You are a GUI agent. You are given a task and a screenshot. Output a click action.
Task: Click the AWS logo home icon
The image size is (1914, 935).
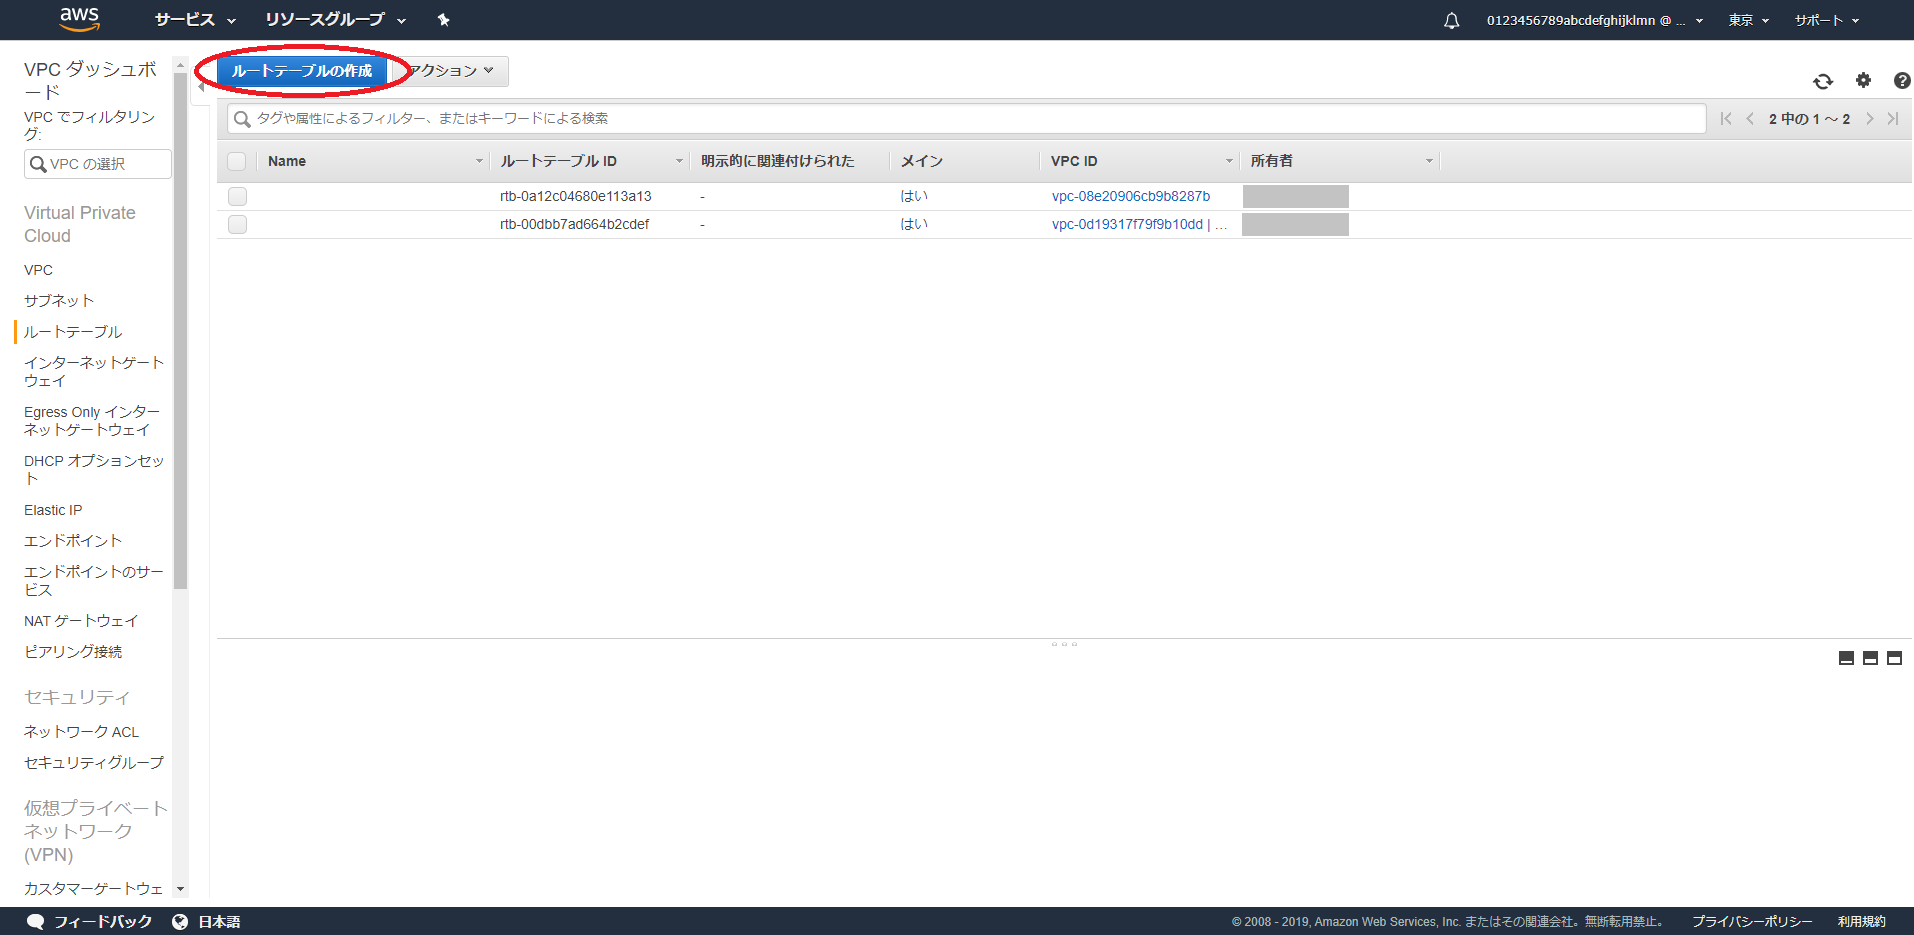(x=79, y=19)
